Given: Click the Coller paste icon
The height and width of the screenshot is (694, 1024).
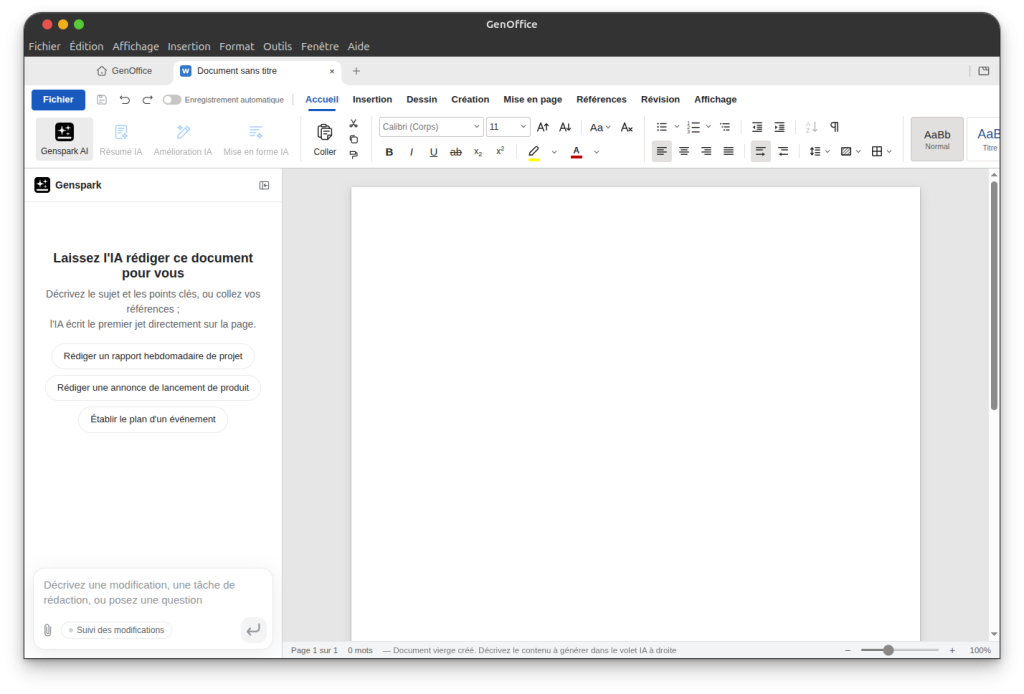Looking at the screenshot, I should pos(325,132).
